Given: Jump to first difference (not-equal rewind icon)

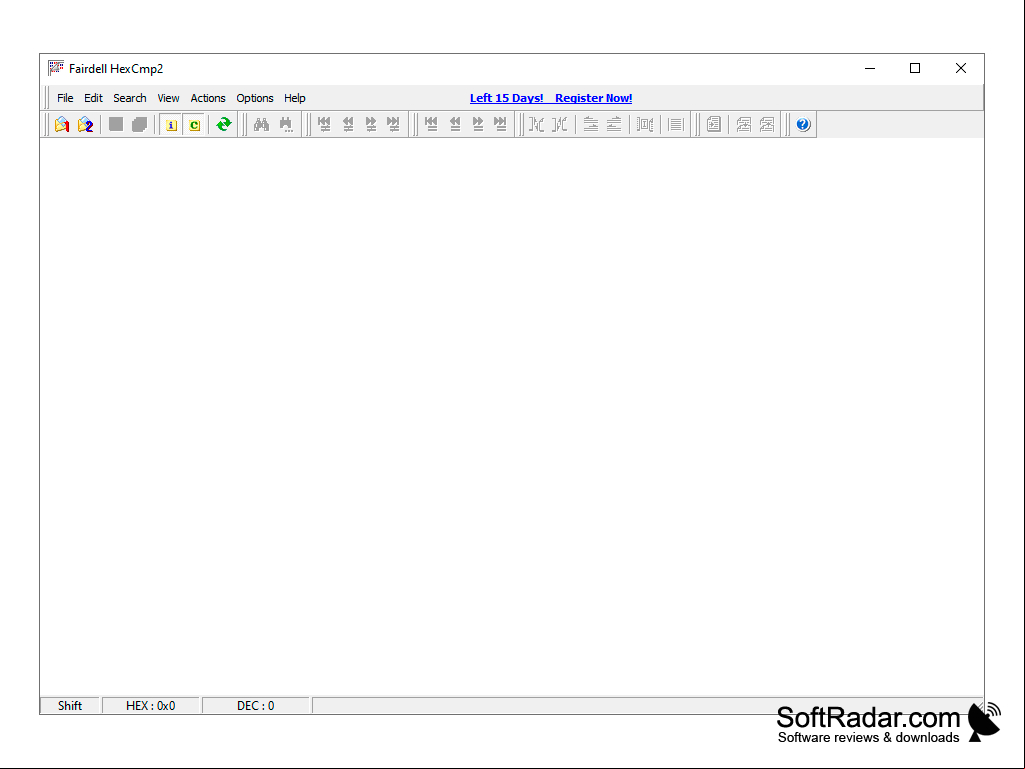Looking at the screenshot, I should (x=324, y=124).
